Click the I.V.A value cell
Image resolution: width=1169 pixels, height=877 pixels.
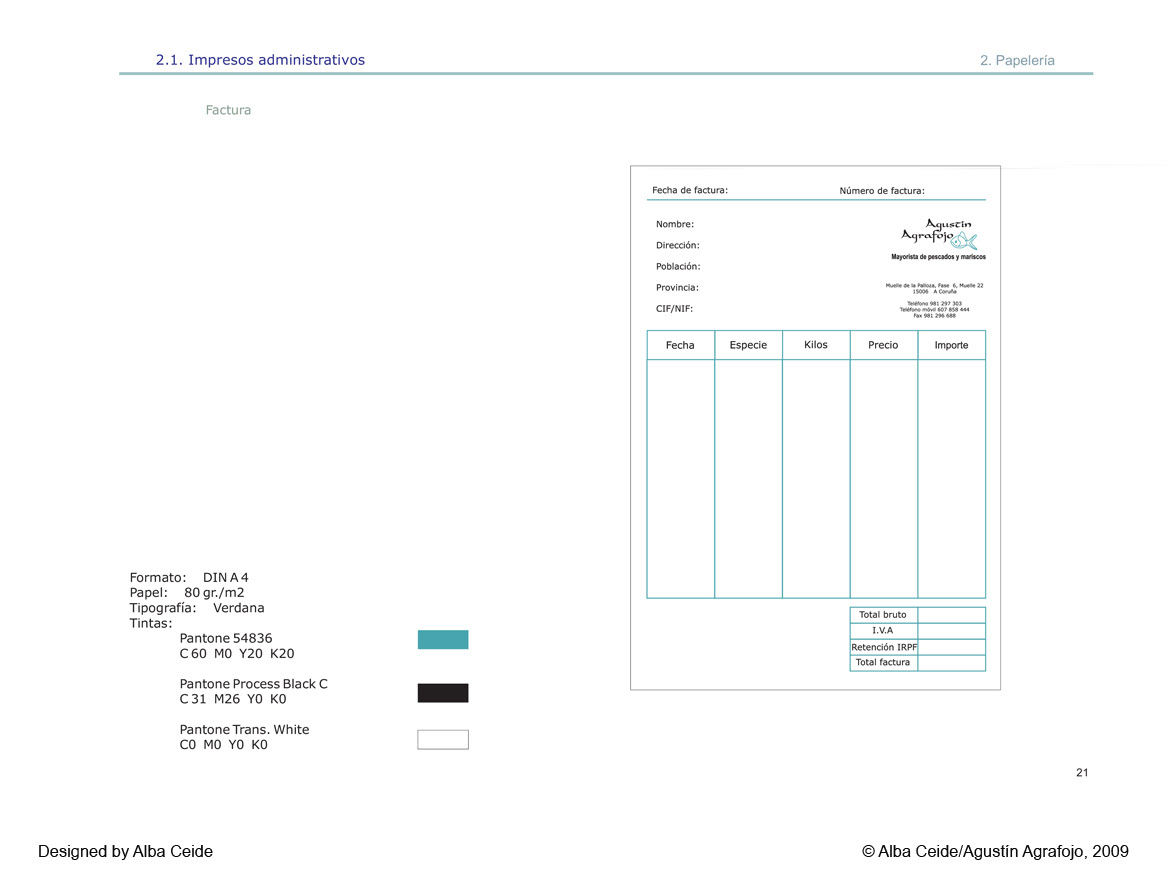pyautogui.click(x=951, y=631)
